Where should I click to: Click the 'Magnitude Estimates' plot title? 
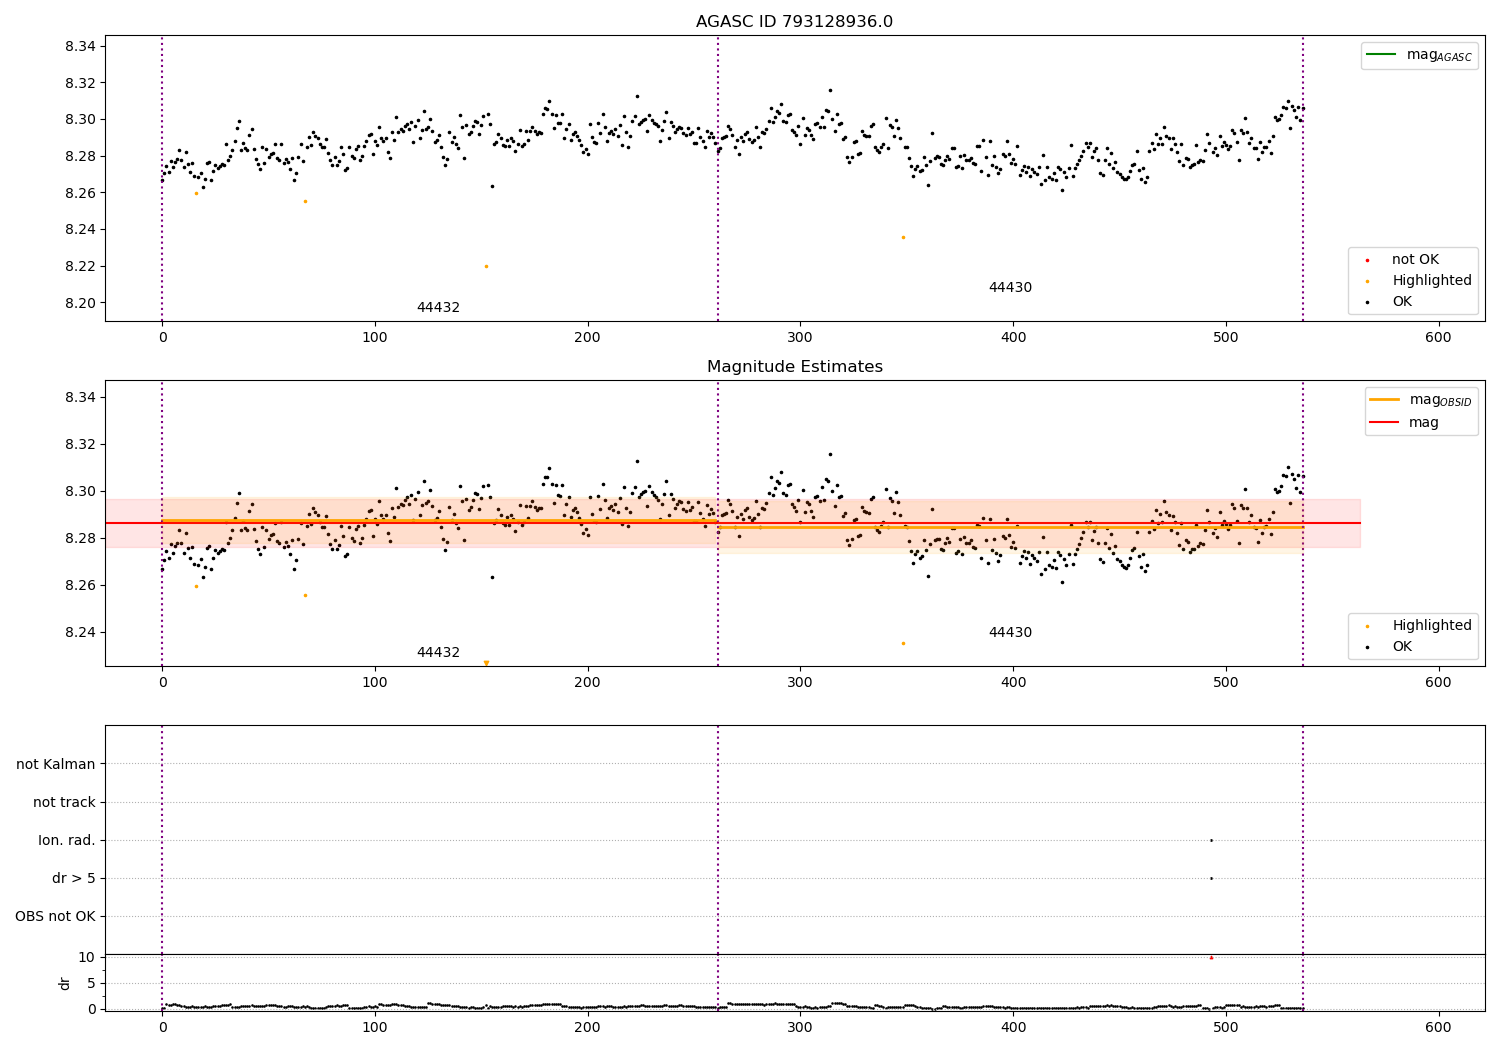click(794, 367)
